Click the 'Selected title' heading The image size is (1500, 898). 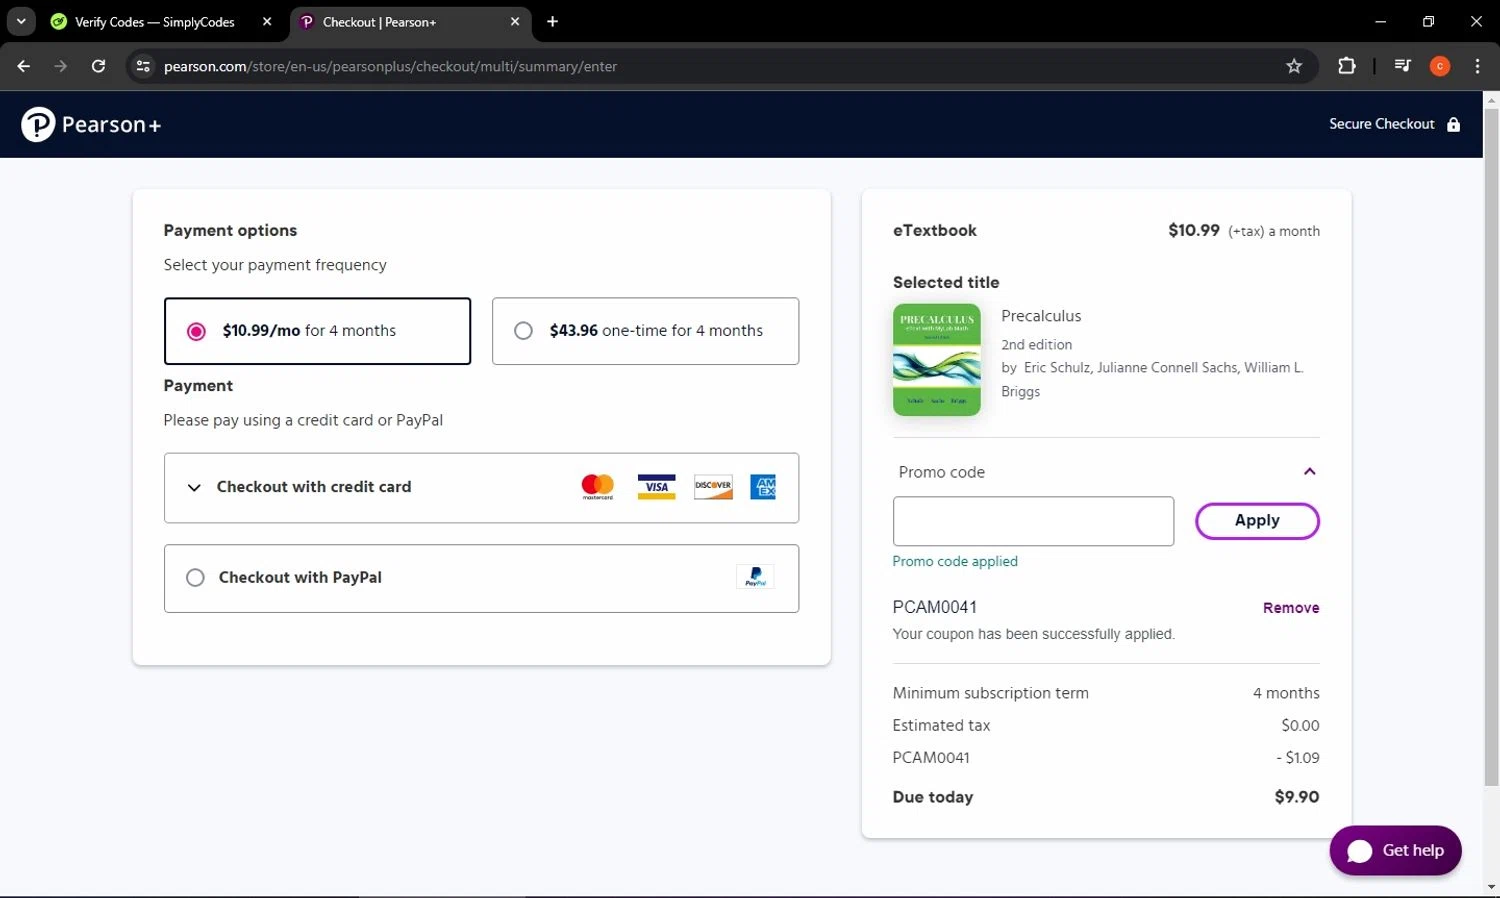pyautogui.click(x=946, y=282)
